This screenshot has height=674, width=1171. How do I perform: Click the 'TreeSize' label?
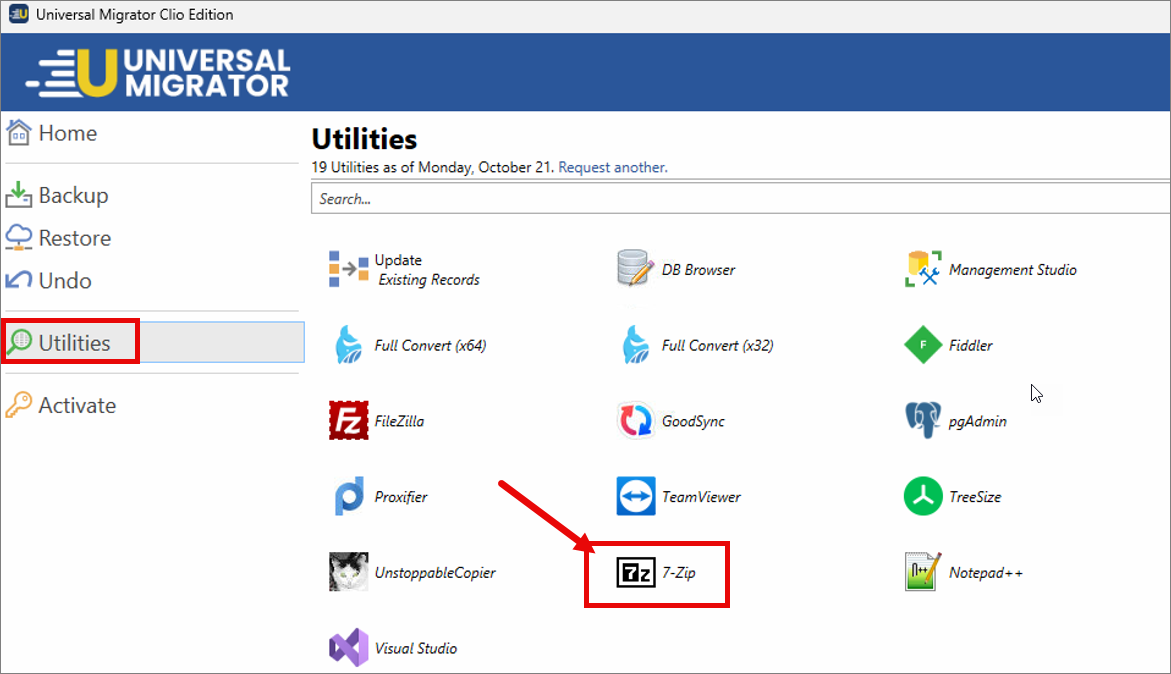(975, 496)
